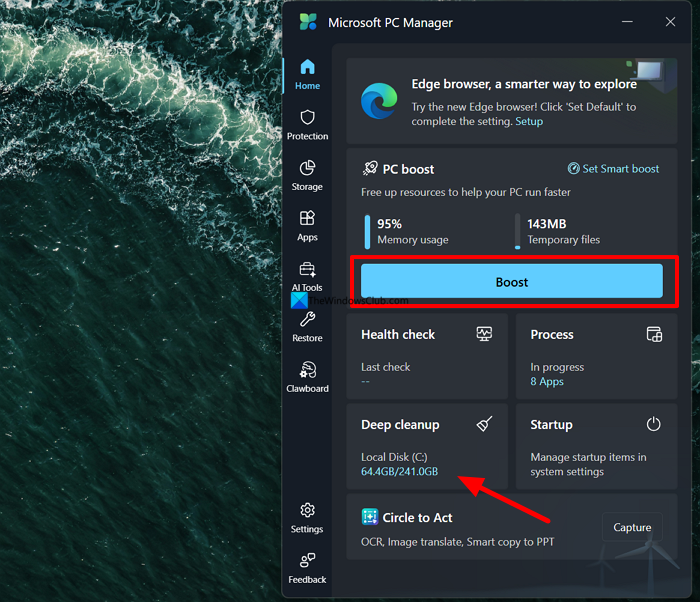Open the Startup card
This screenshot has width=700, height=602.
click(596, 446)
